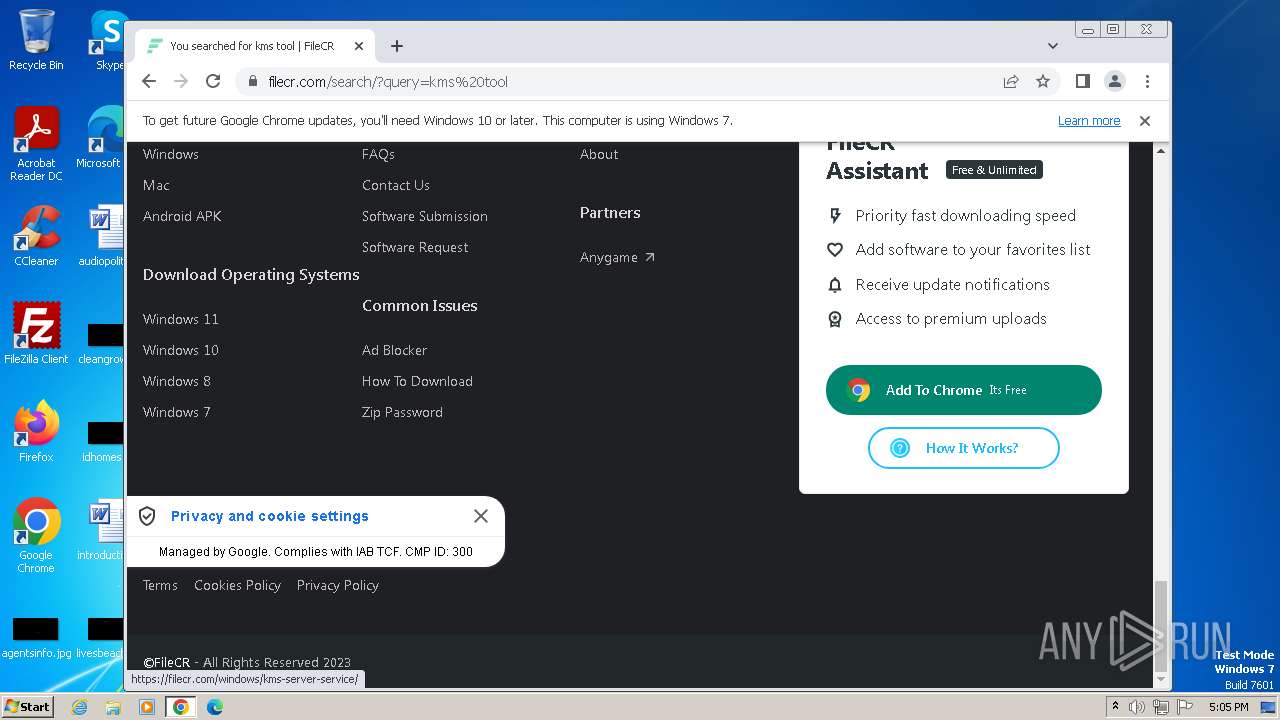Click the Chrome taskbar icon
Viewport: 1280px width, 720px height.
point(181,707)
